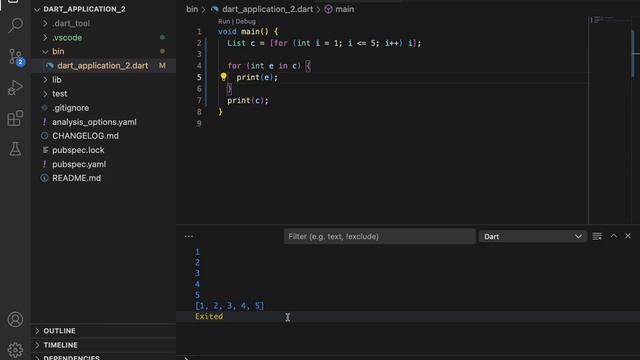640x360 pixels.
Task: Open the Testing flask view
Action: [15, 149]
